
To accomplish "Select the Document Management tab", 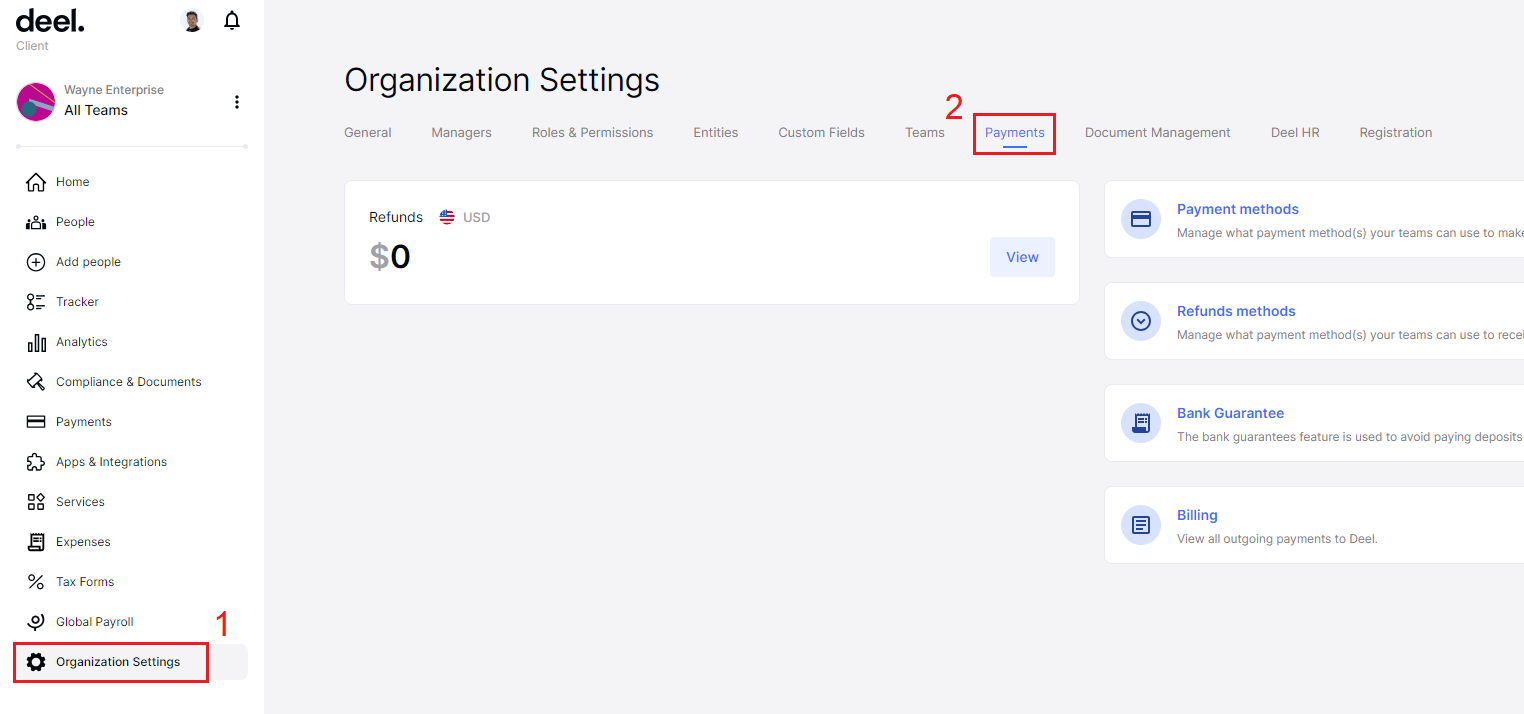I will (x=1157, y=132).
